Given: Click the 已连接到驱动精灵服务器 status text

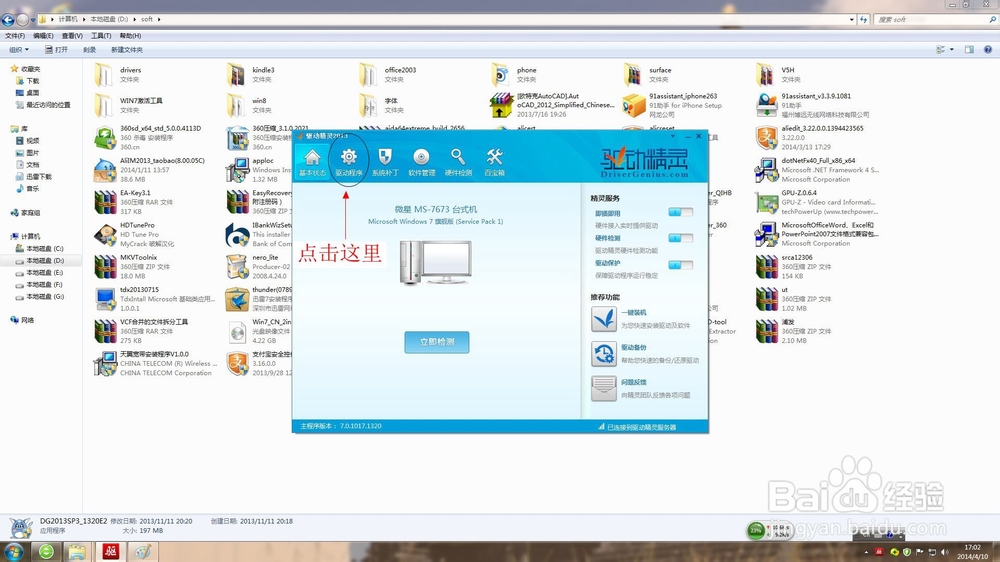Looking at the screenshot, I should point(641,427).
